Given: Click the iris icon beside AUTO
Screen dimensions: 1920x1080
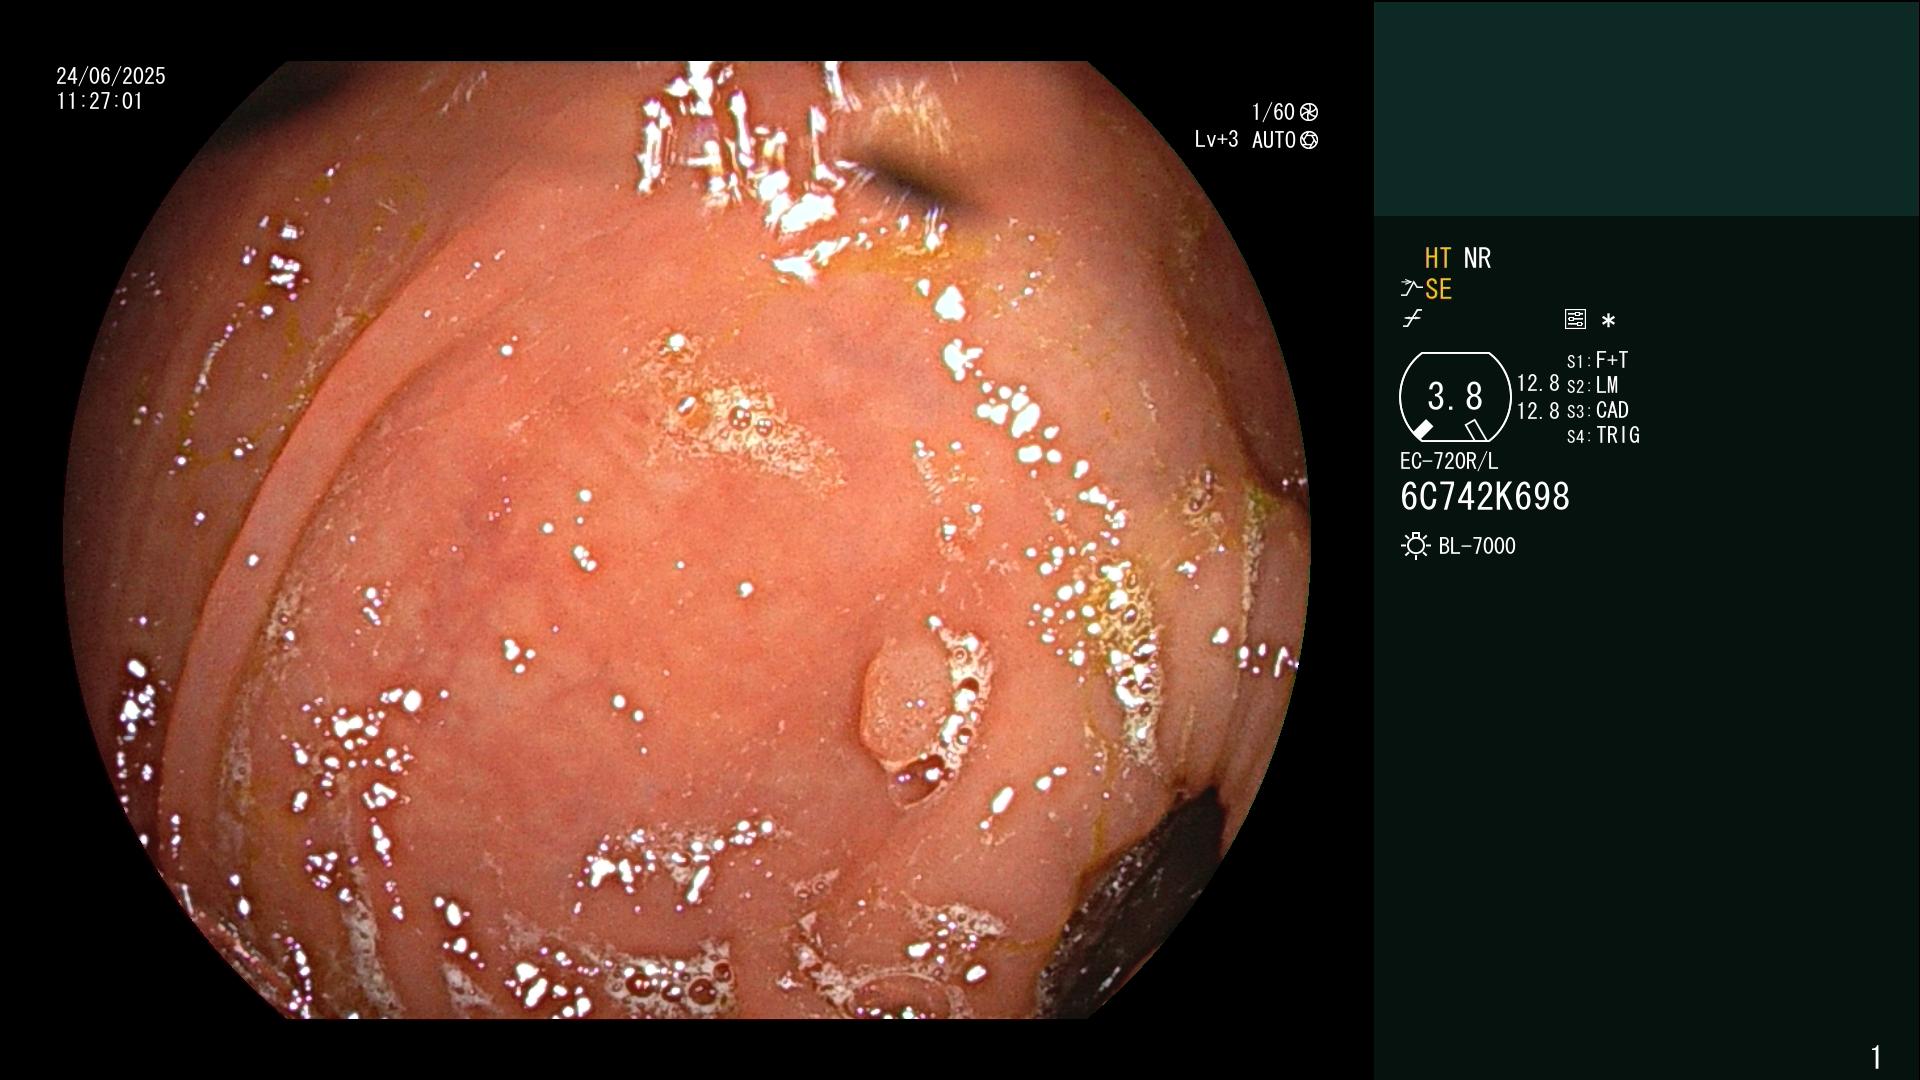Looking at the screenshot, I should (1309, 140).
